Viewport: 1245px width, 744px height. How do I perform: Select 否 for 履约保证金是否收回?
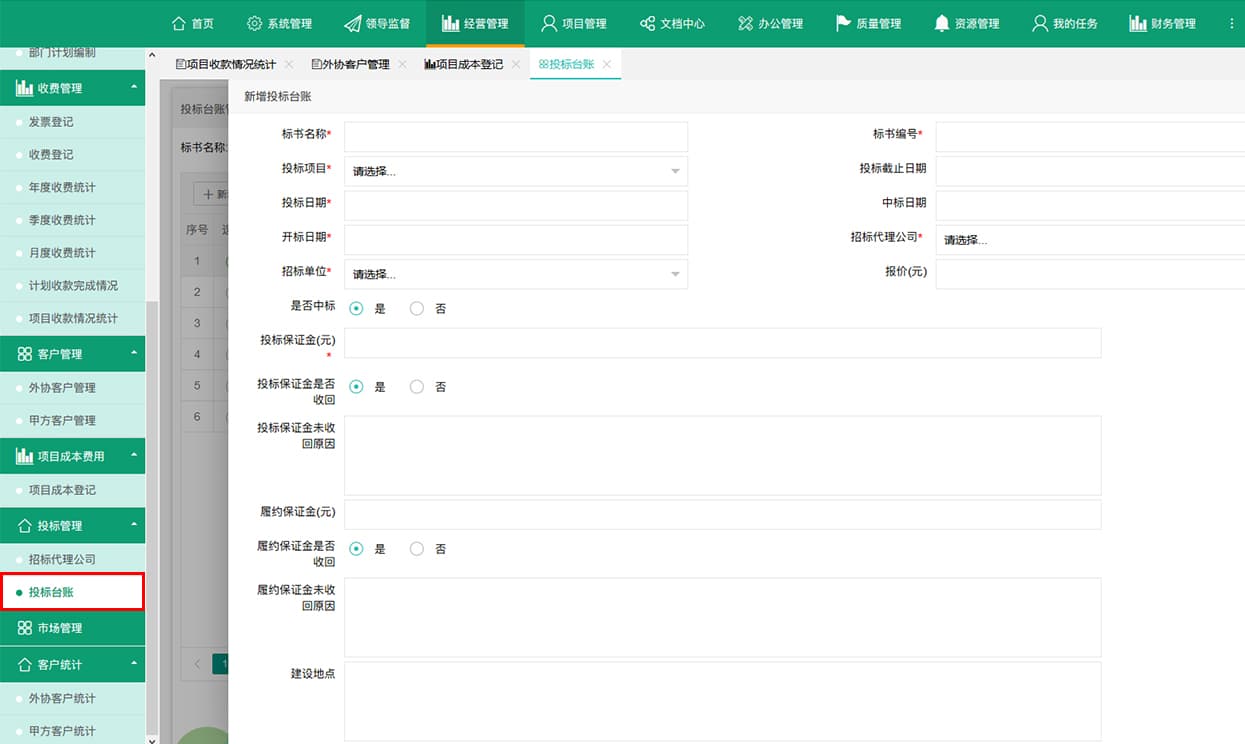(417, 549)
